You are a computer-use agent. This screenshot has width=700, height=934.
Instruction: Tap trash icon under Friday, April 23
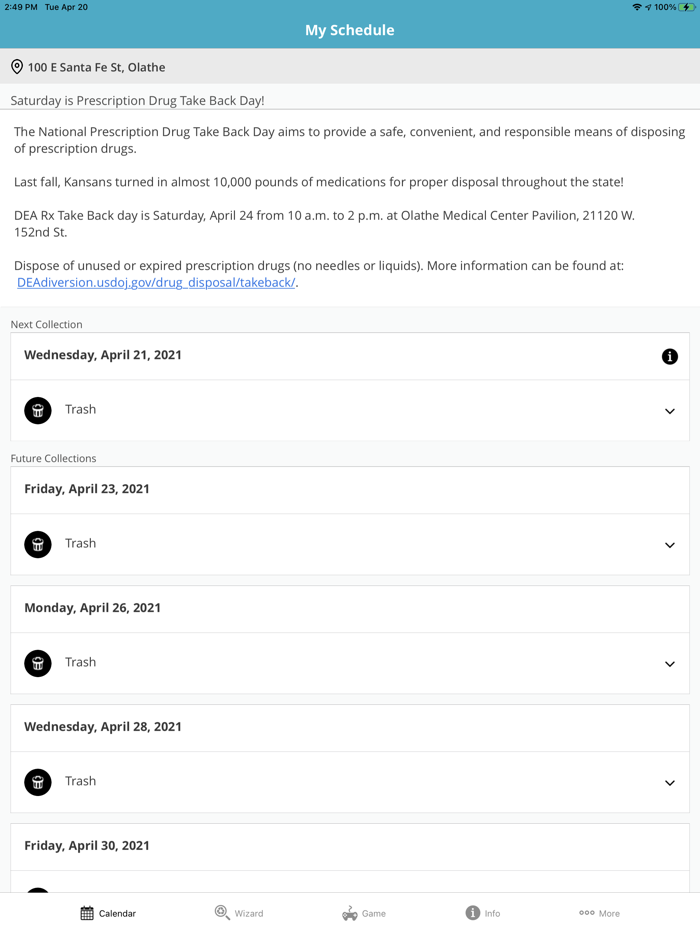[38, 544]
